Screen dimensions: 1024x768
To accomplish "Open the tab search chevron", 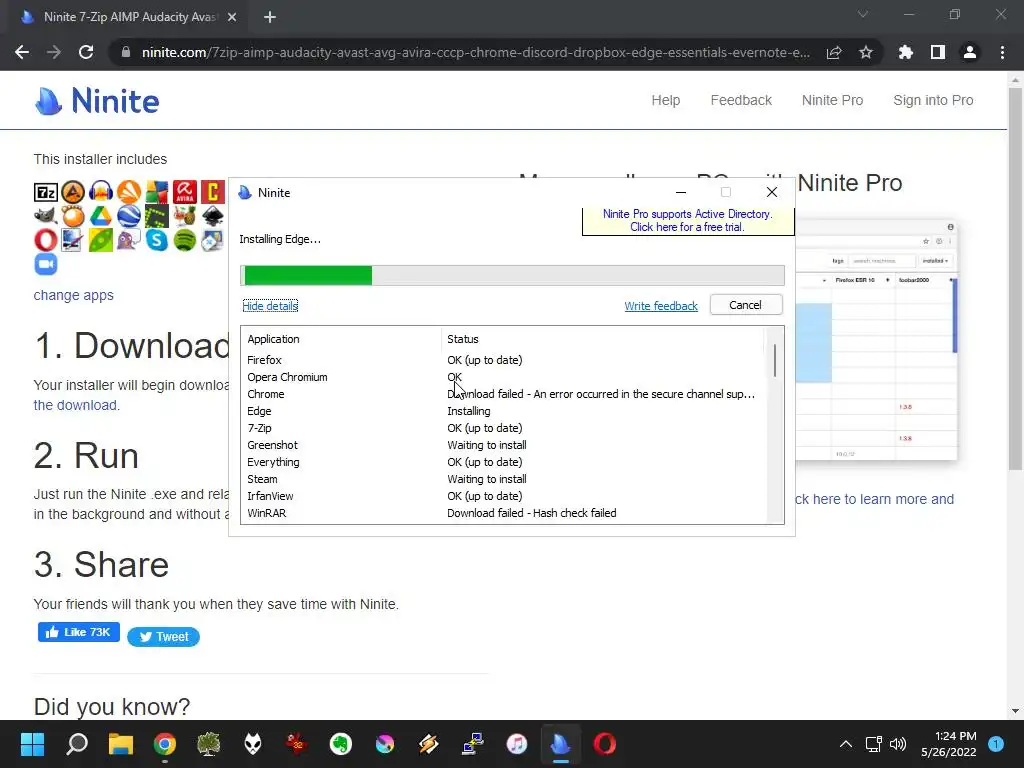I will click(x=863, y=14).
